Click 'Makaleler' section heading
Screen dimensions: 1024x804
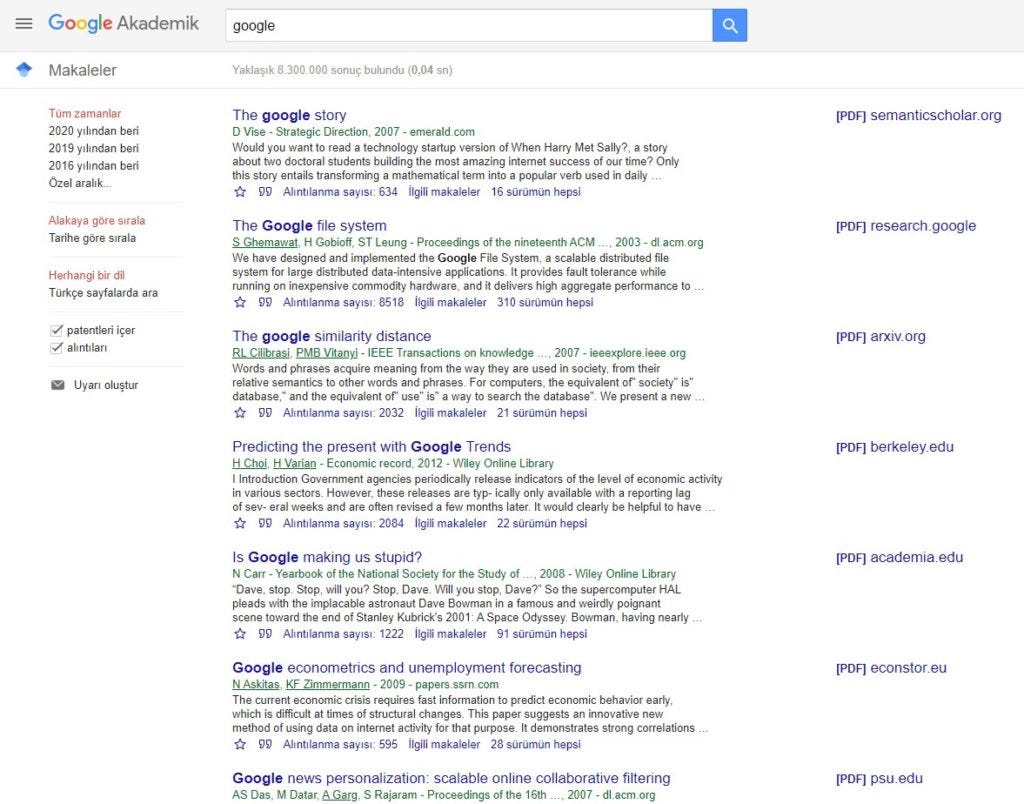pos(82,70)
